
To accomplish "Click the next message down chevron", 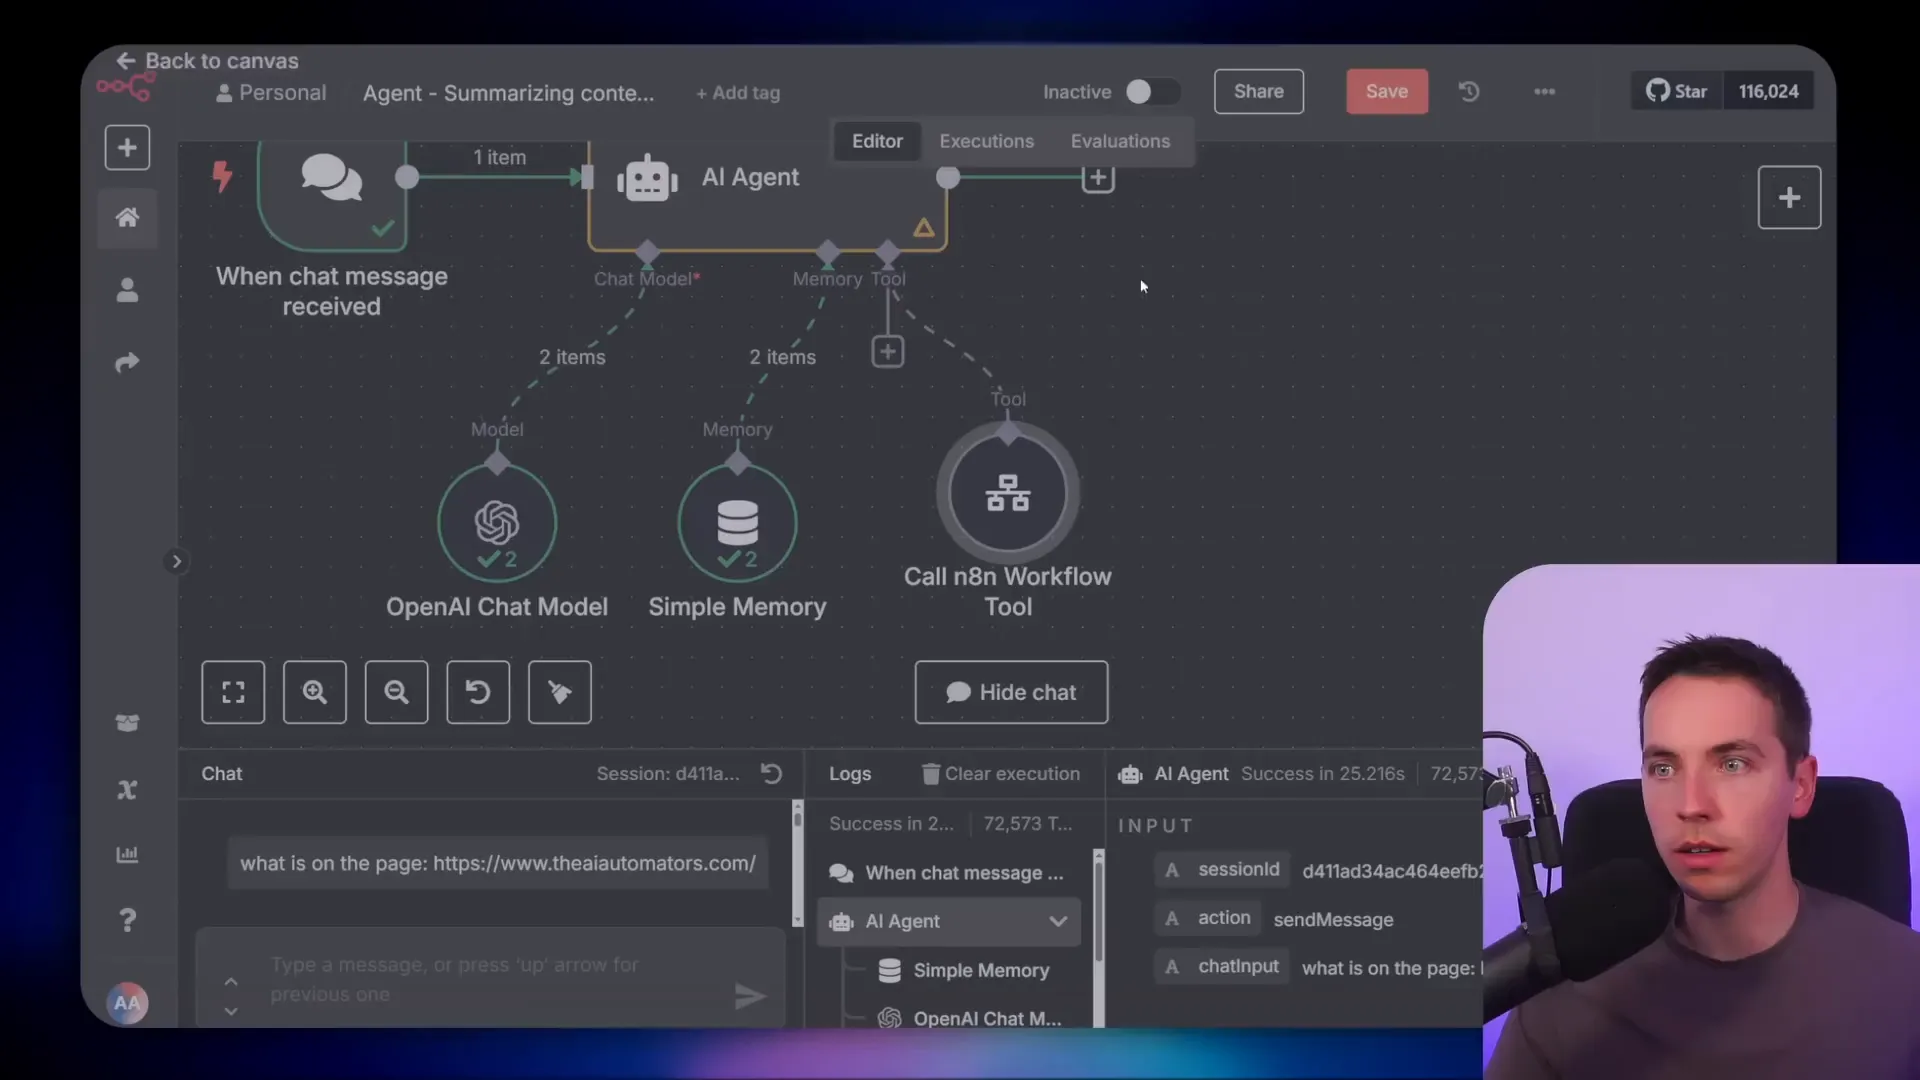I will click(x=231, y=1011).
